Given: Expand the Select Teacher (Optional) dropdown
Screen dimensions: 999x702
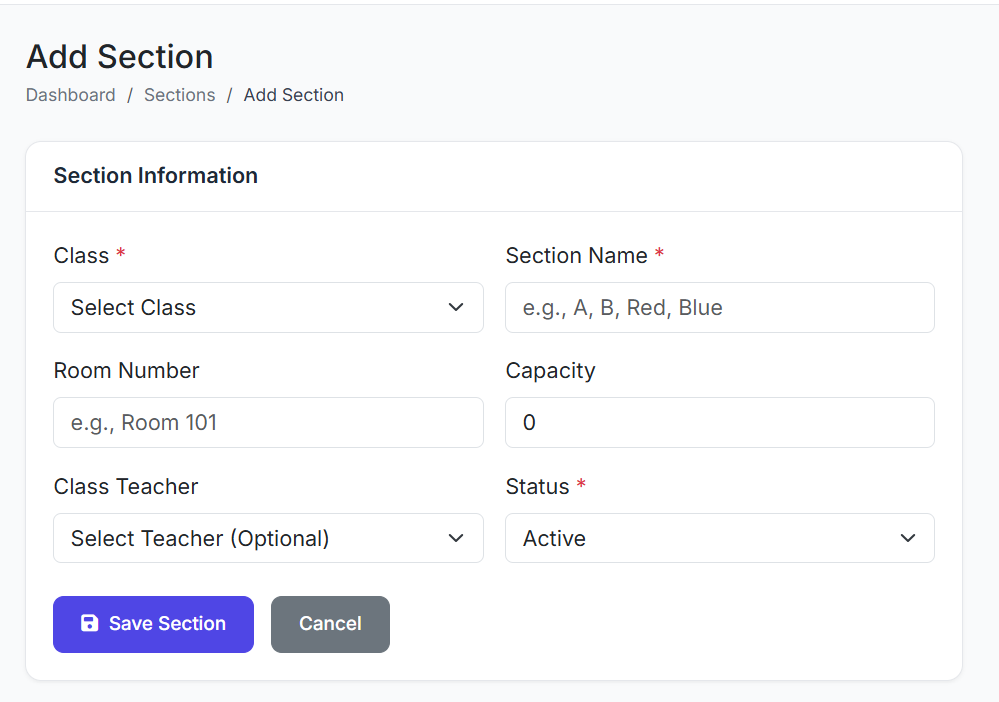Looking at the screenshot, I should click(267, 538).
